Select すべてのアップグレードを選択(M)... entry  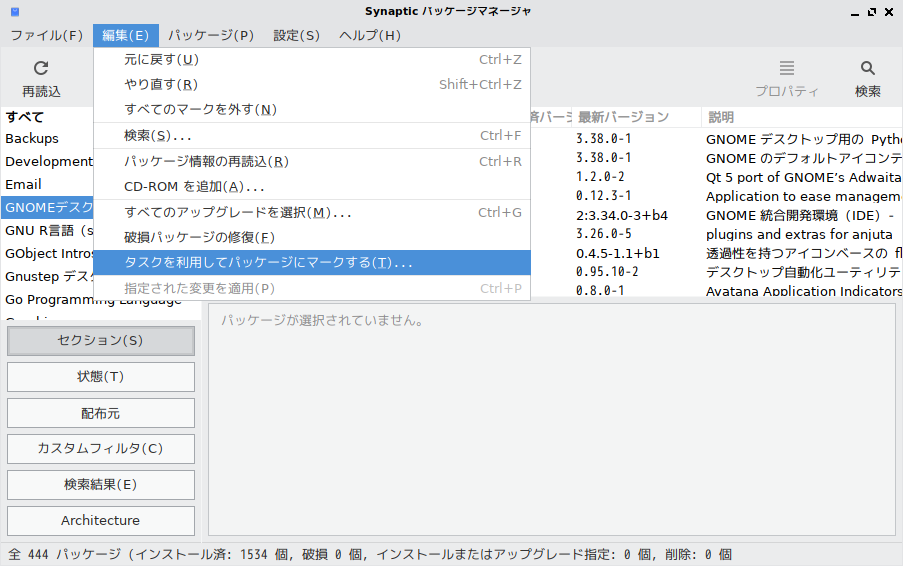tap(312, 213)
